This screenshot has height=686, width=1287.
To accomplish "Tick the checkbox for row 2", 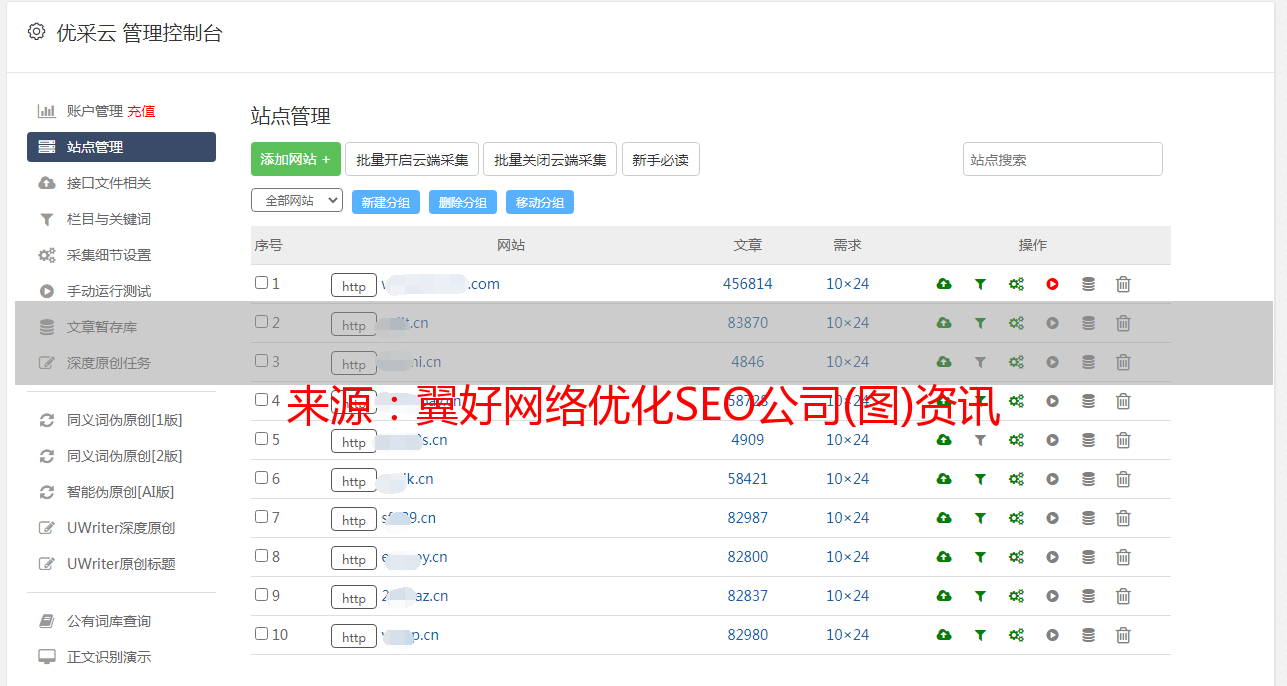I will 261,322.
